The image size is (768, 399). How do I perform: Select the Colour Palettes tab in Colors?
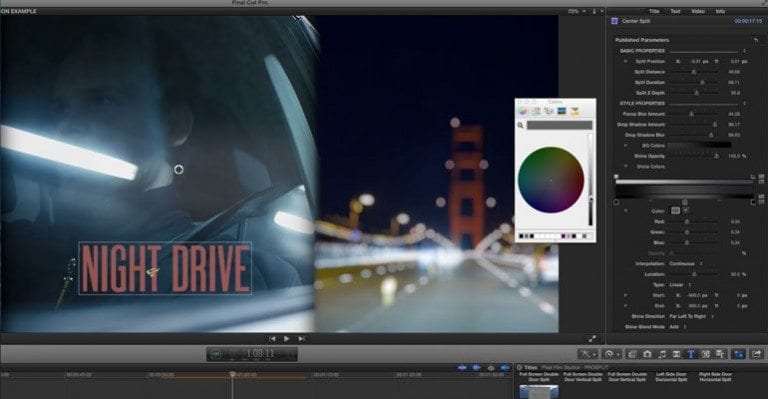click(549, 111)
